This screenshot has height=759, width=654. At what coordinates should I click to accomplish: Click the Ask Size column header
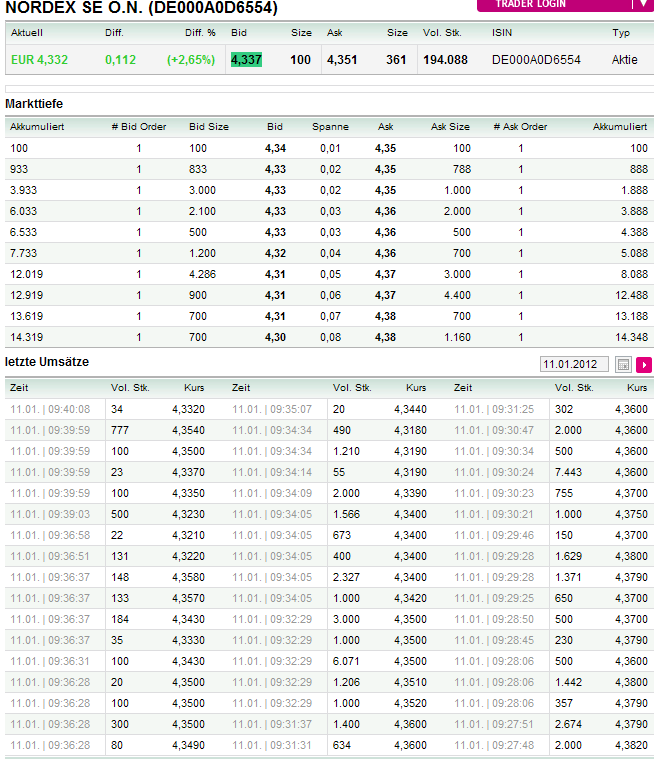(x=450, y=127)
